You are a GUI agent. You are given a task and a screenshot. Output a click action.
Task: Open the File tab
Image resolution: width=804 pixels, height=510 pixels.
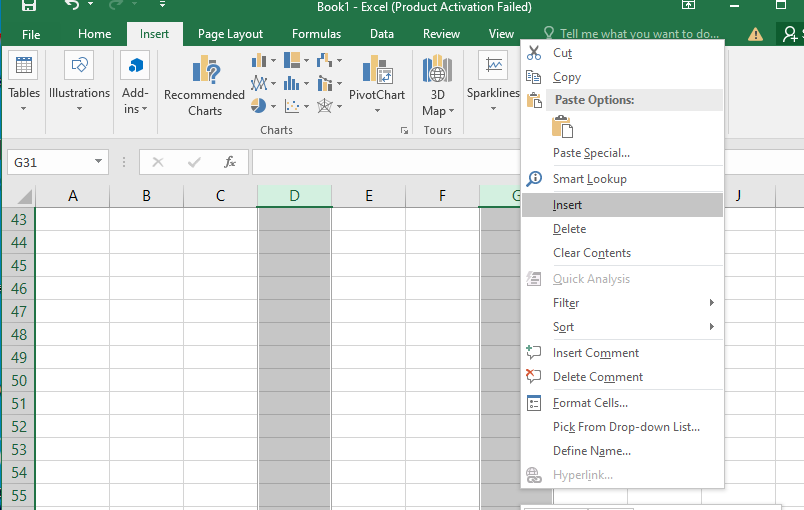click(x=31, y=34)
